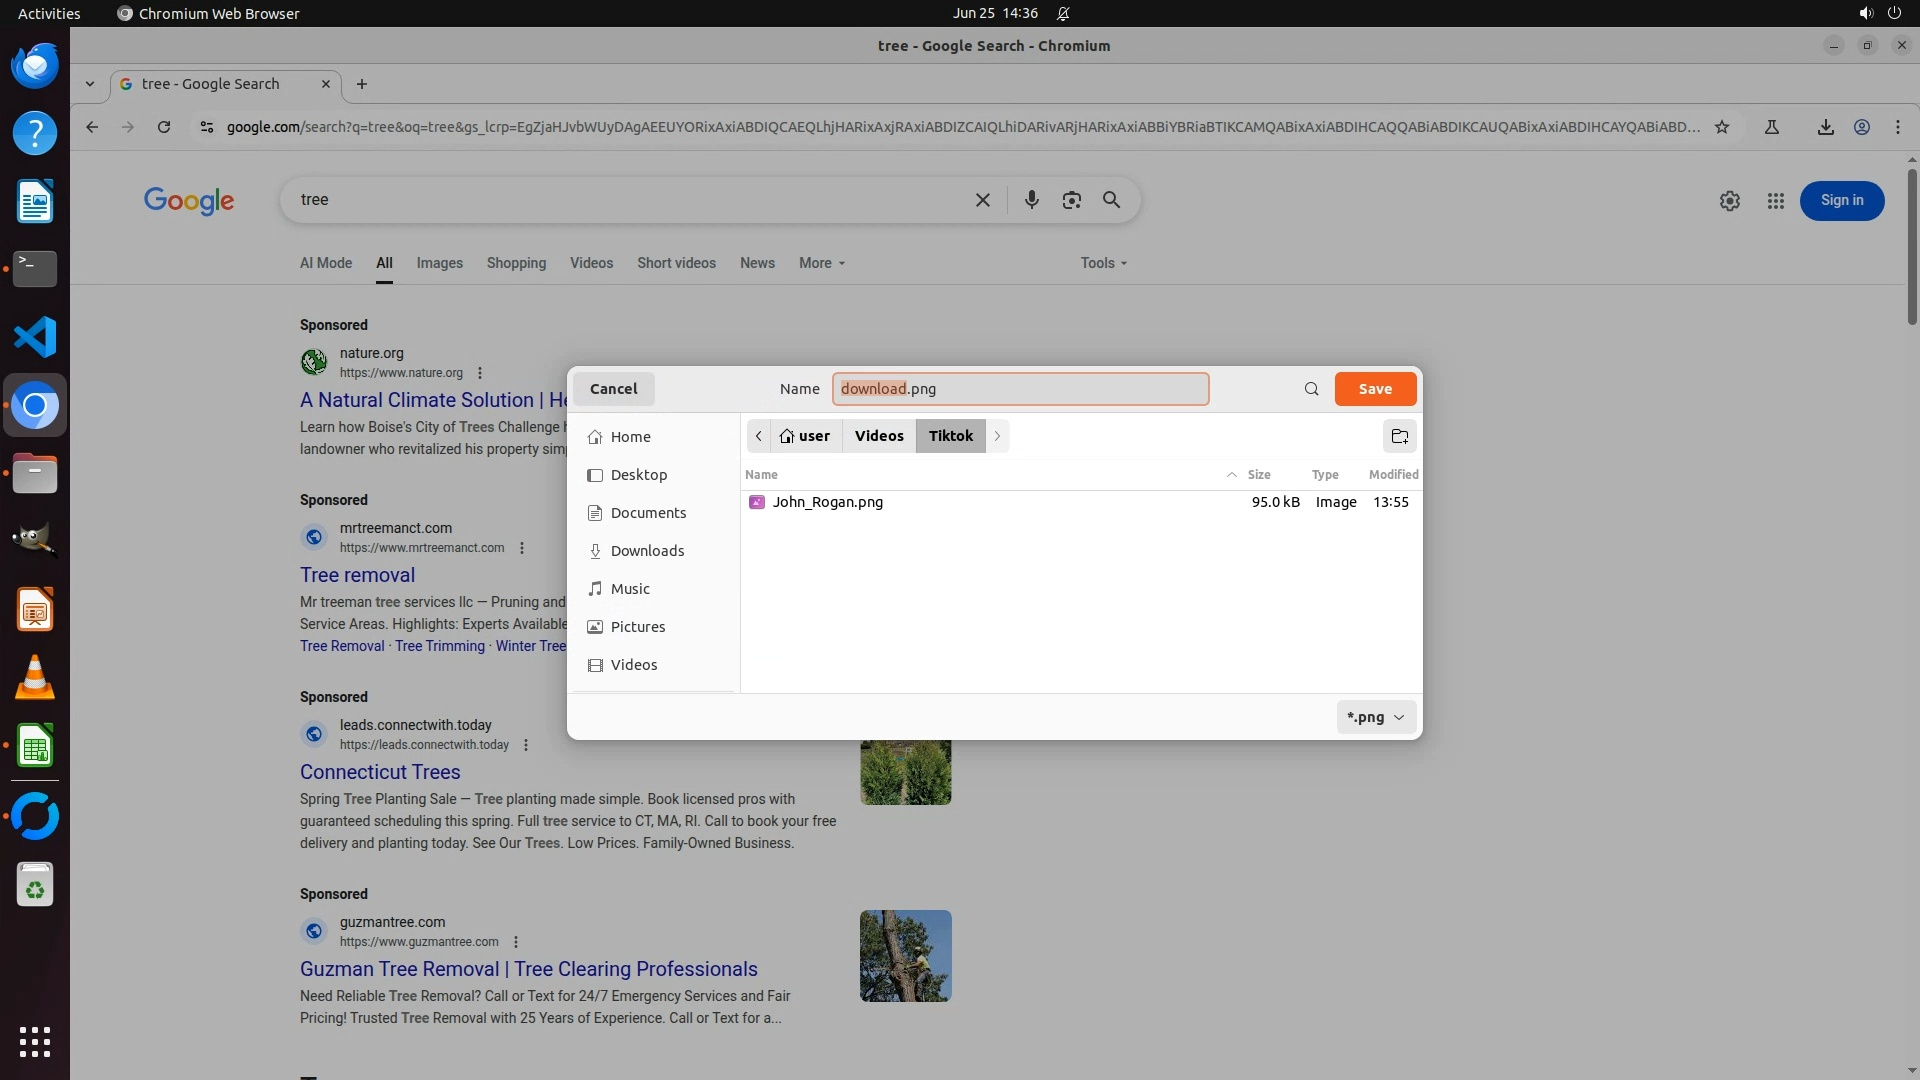Sort the file list by the Name column
The height and width of the screenshot is (1080, 1920).
pos(761,475)
